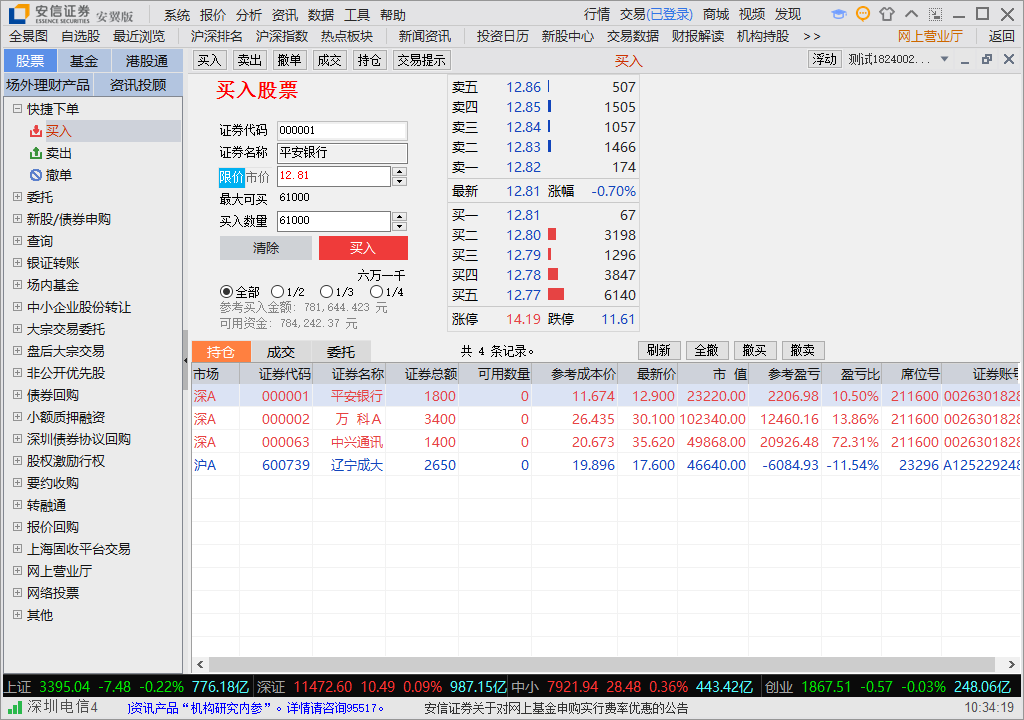Click the 撤卖 button
1024x720 pixels.
[x=803, y=350]
